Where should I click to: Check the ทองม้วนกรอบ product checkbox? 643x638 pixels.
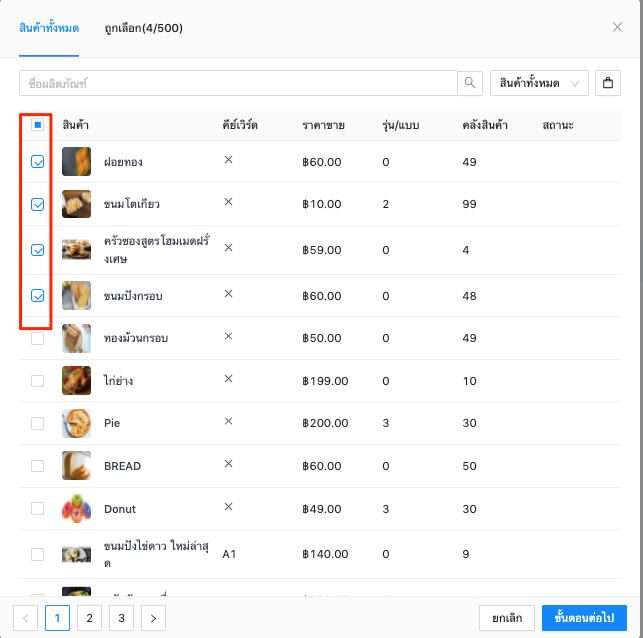coord(38,338)
